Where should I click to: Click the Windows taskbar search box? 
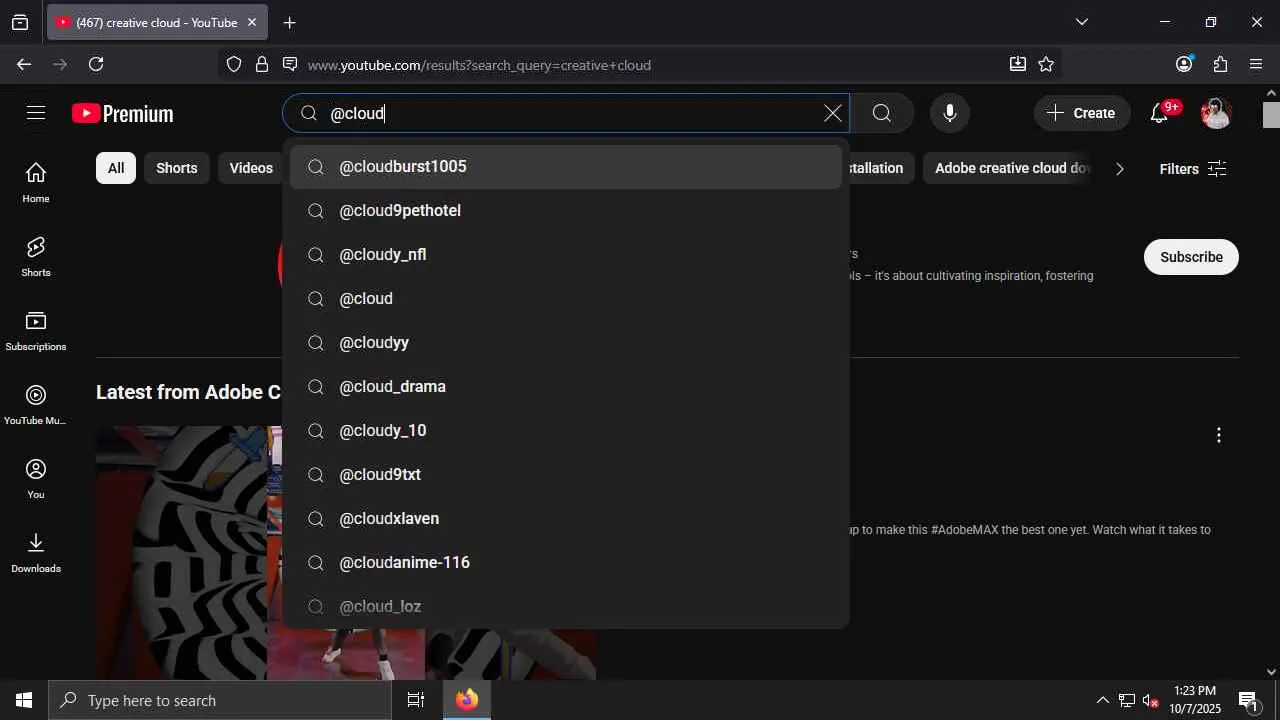click(220, 700)
